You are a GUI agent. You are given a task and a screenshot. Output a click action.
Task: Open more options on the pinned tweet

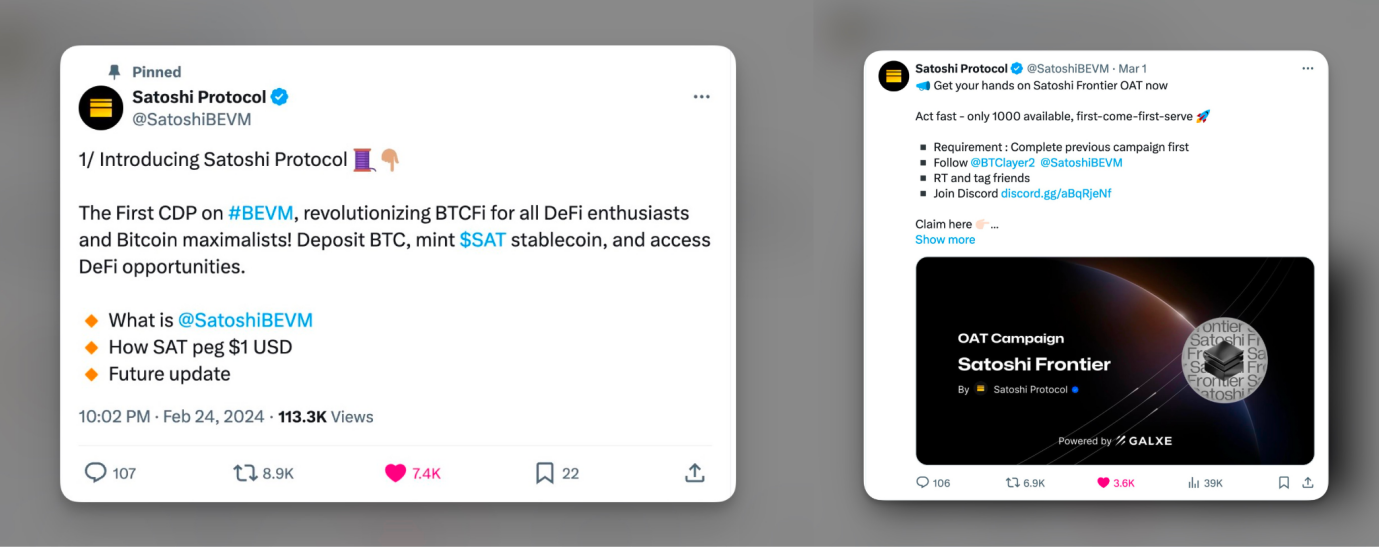702,97
